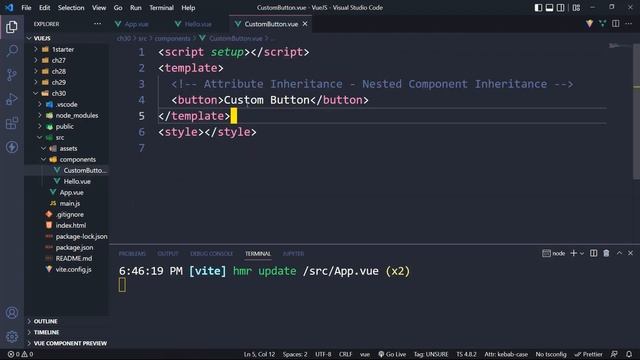Split the editor to the right
This screenshot has width=640, height=360.
616,24
